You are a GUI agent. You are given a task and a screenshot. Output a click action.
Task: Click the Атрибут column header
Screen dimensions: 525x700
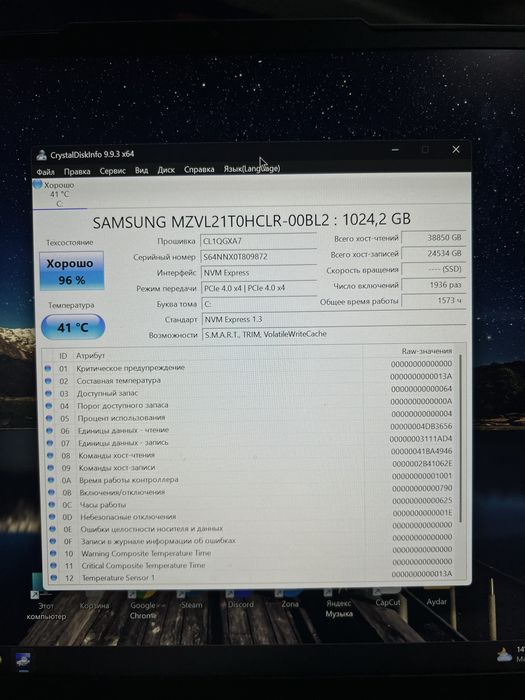pos(90,356)
